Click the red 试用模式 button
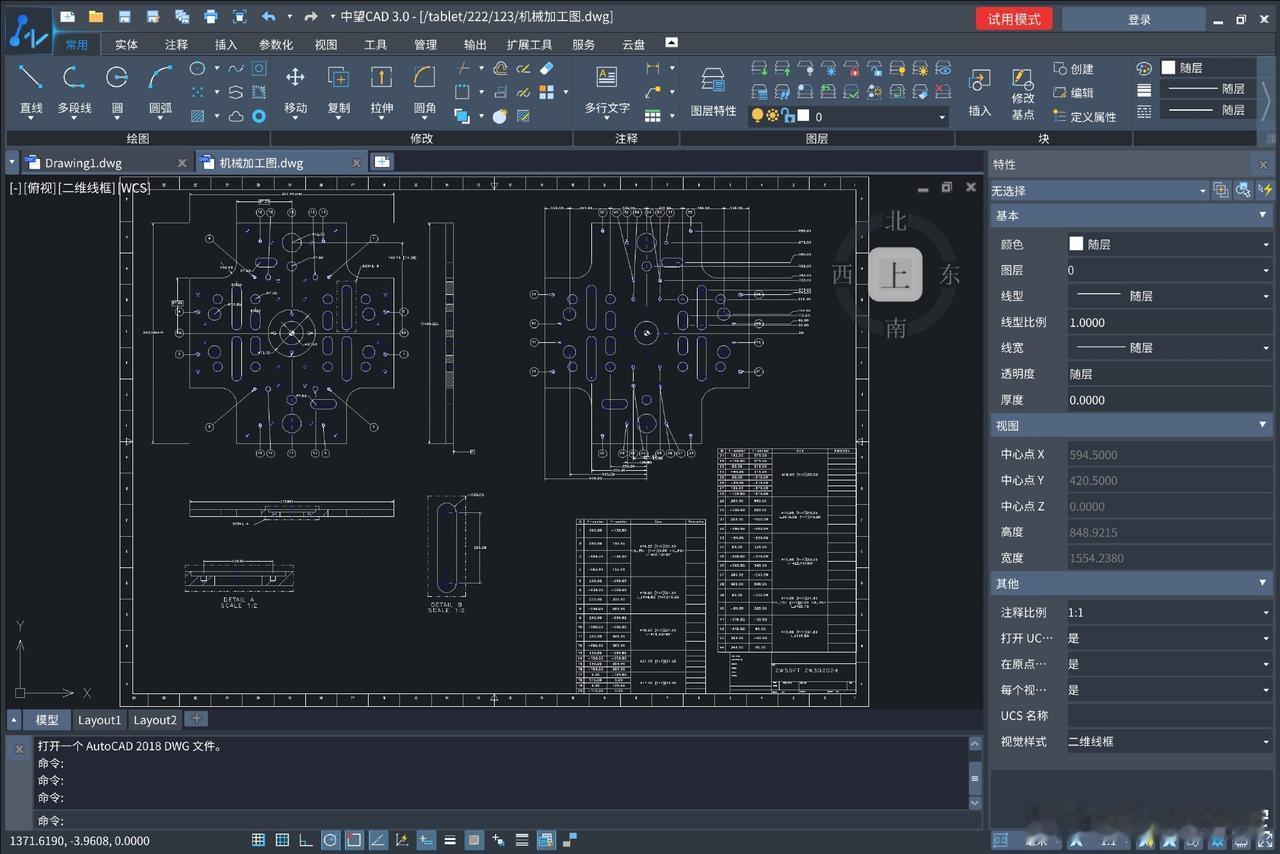Screen dimensions: 1280x854 pos(1014,19)
